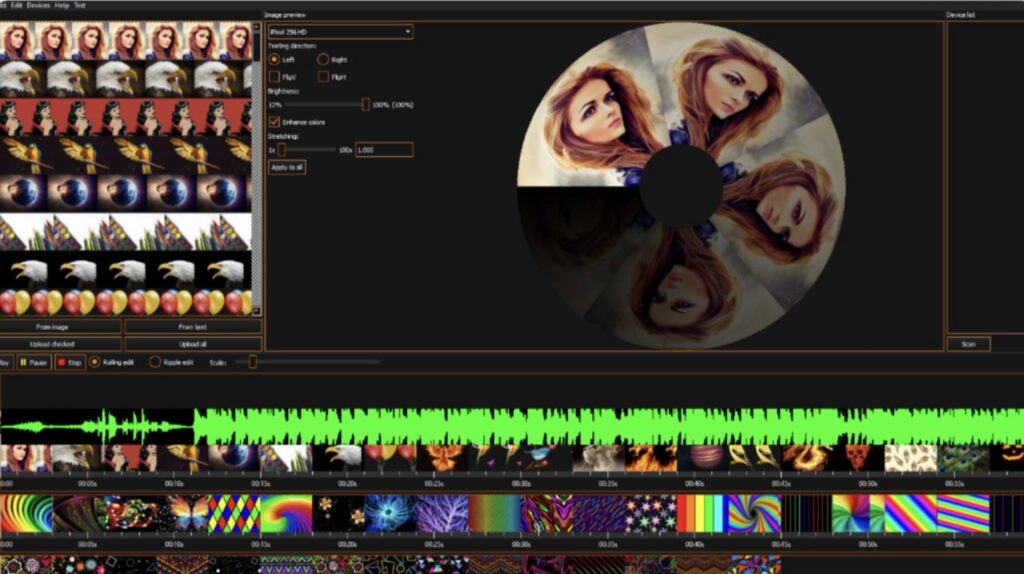Click the Apply to all button

tap(287, 167)
